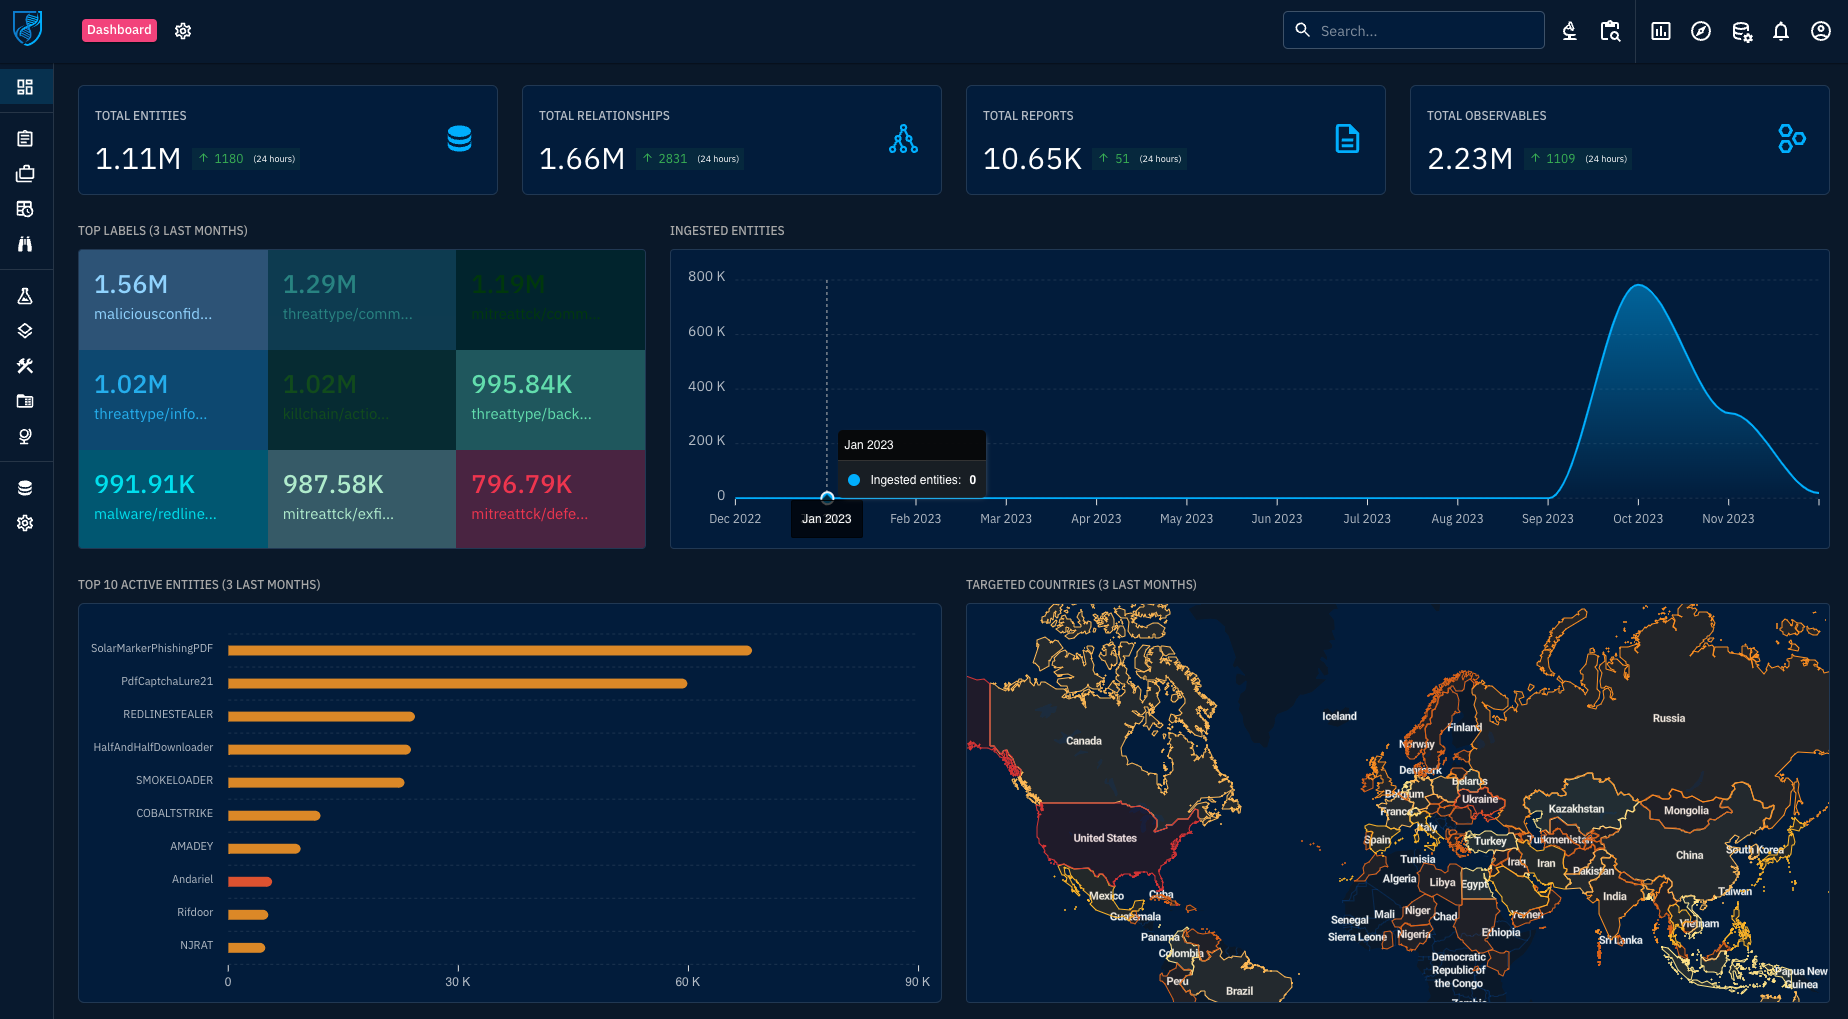
Task: Open the compass investigations icon
Action: click(x=1701, y=31)
